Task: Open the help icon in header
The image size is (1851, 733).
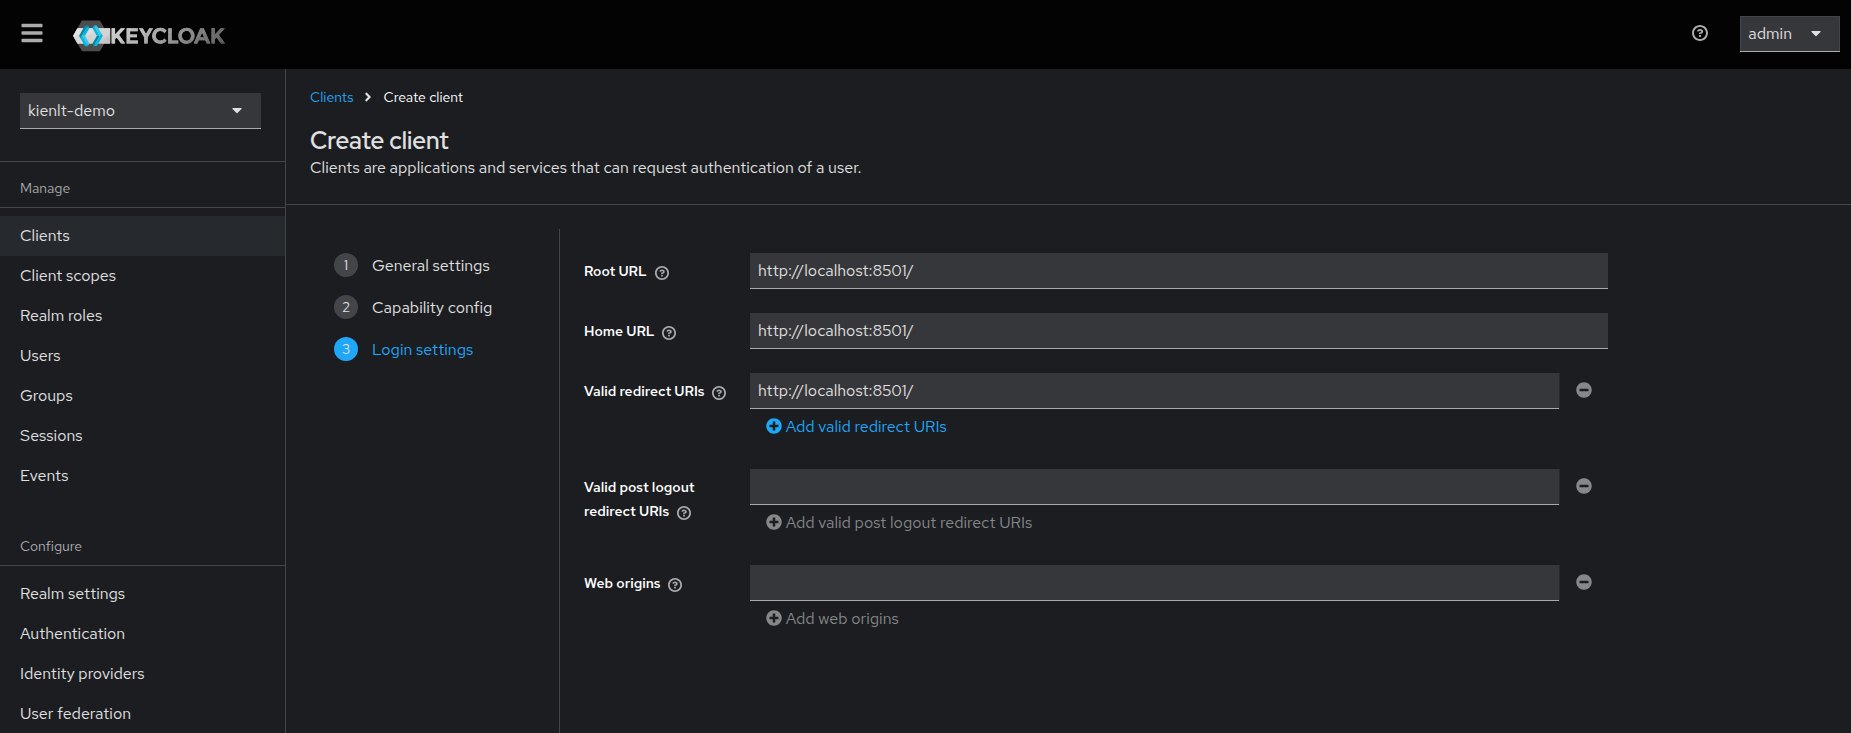Action: [x=1699, y=34]
